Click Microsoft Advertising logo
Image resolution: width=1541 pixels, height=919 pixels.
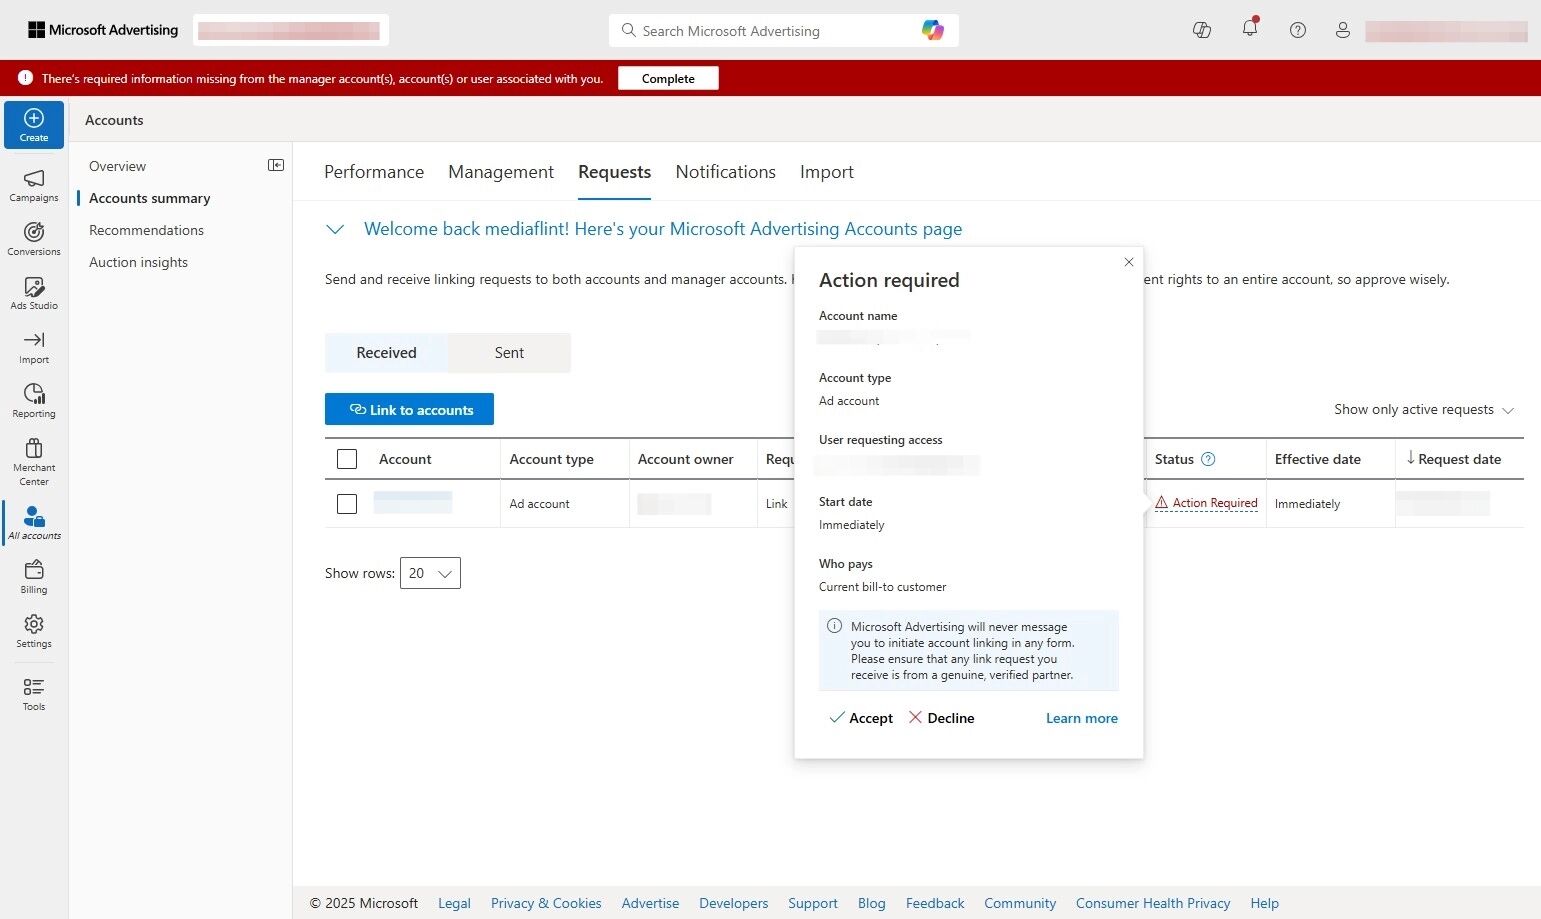(103, 30)
